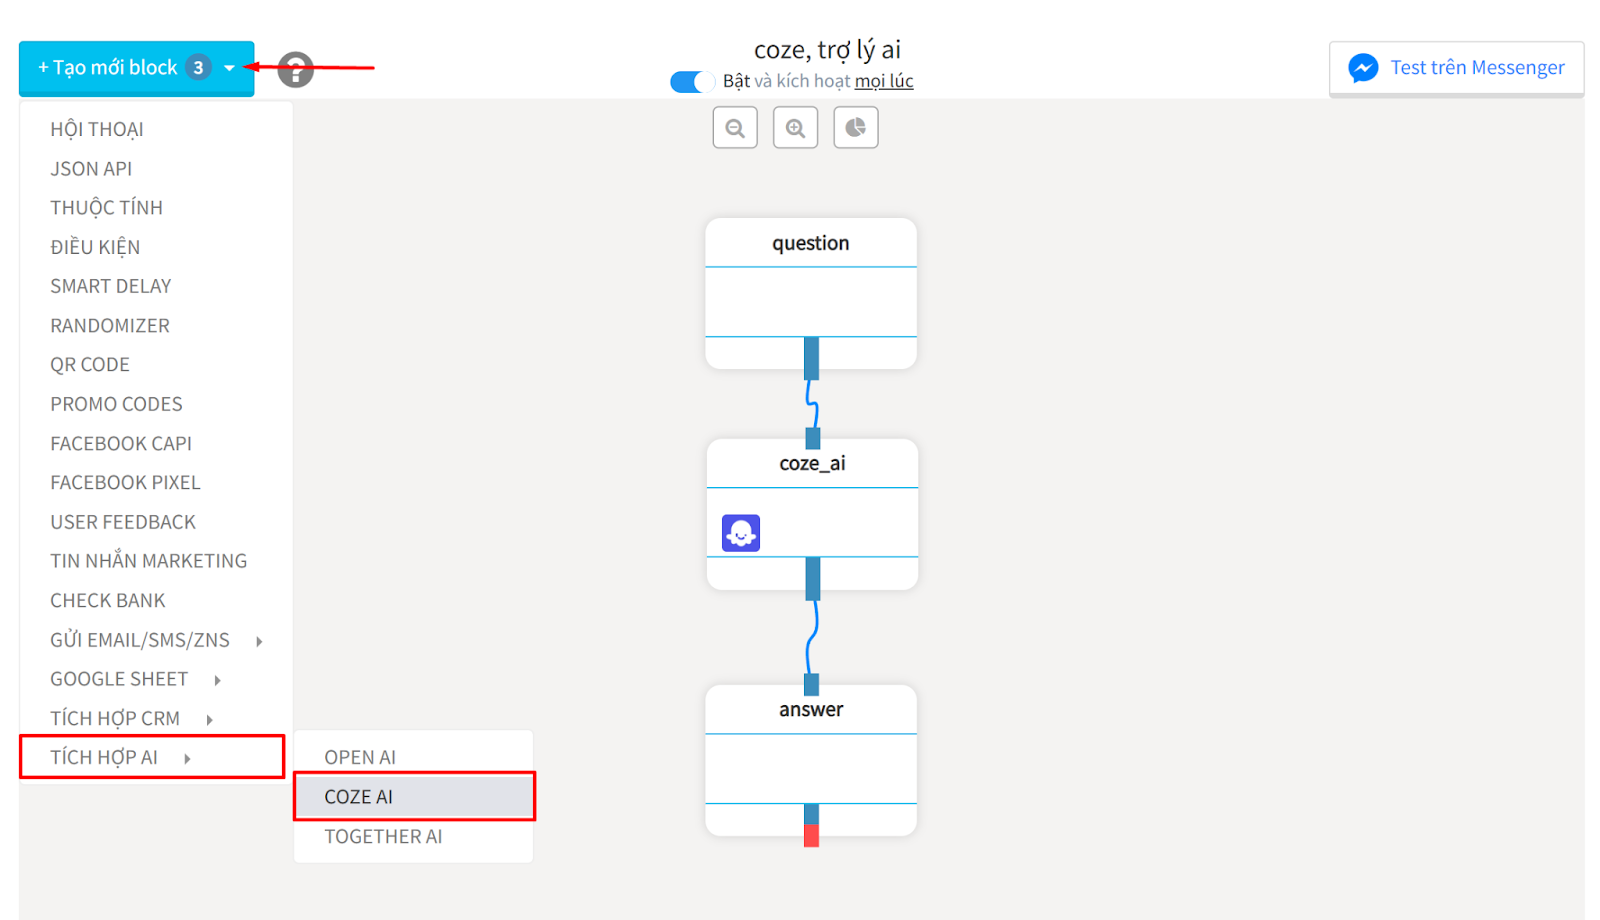Click the Tạo mới block button
Screen dimensions: 1600x920
tap(136, 68)
